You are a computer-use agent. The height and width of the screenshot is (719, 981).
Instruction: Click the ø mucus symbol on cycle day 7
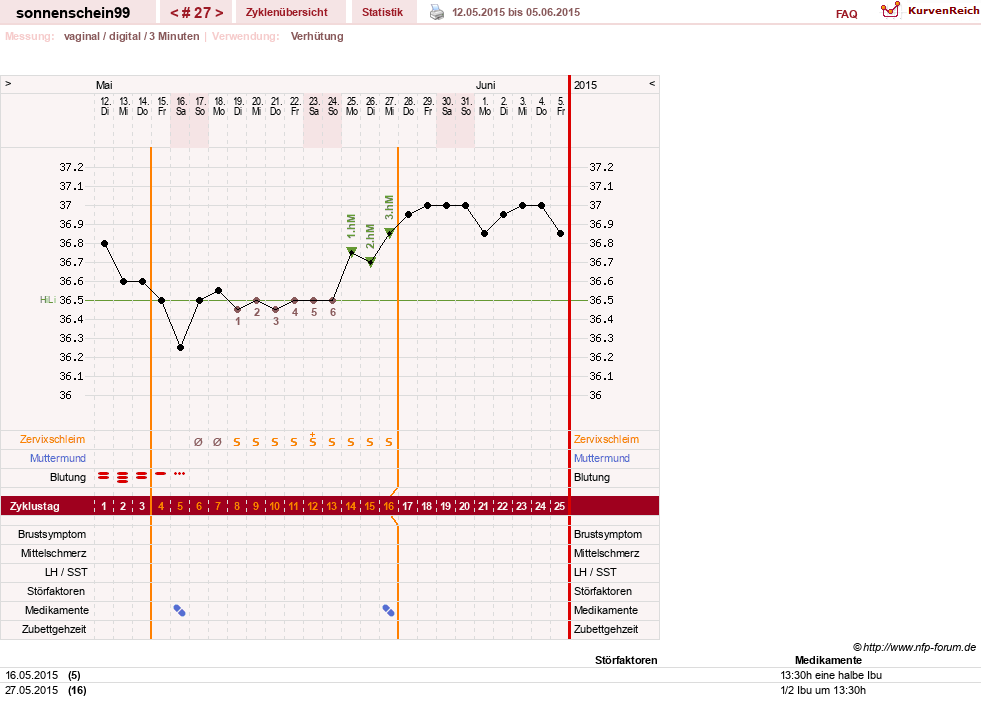click(x=217, y=442)
